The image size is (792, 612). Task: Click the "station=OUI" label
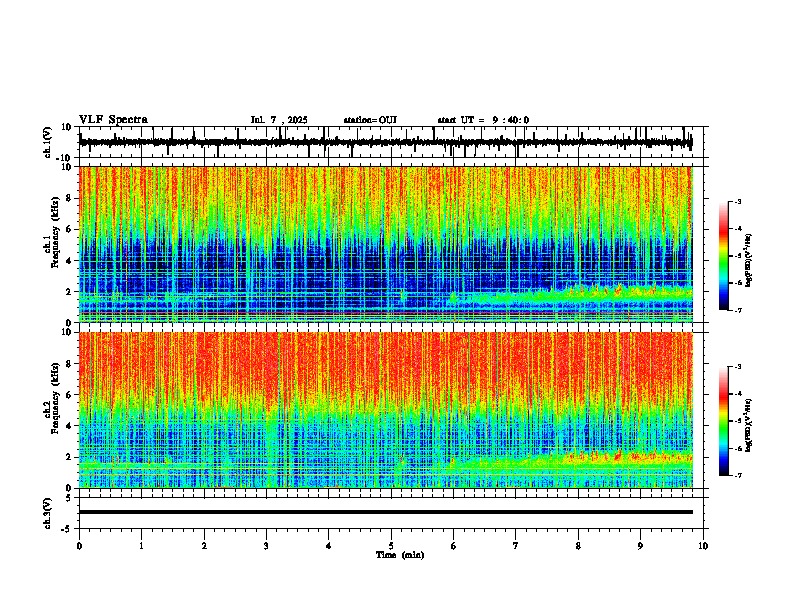(x=370, y=120)
